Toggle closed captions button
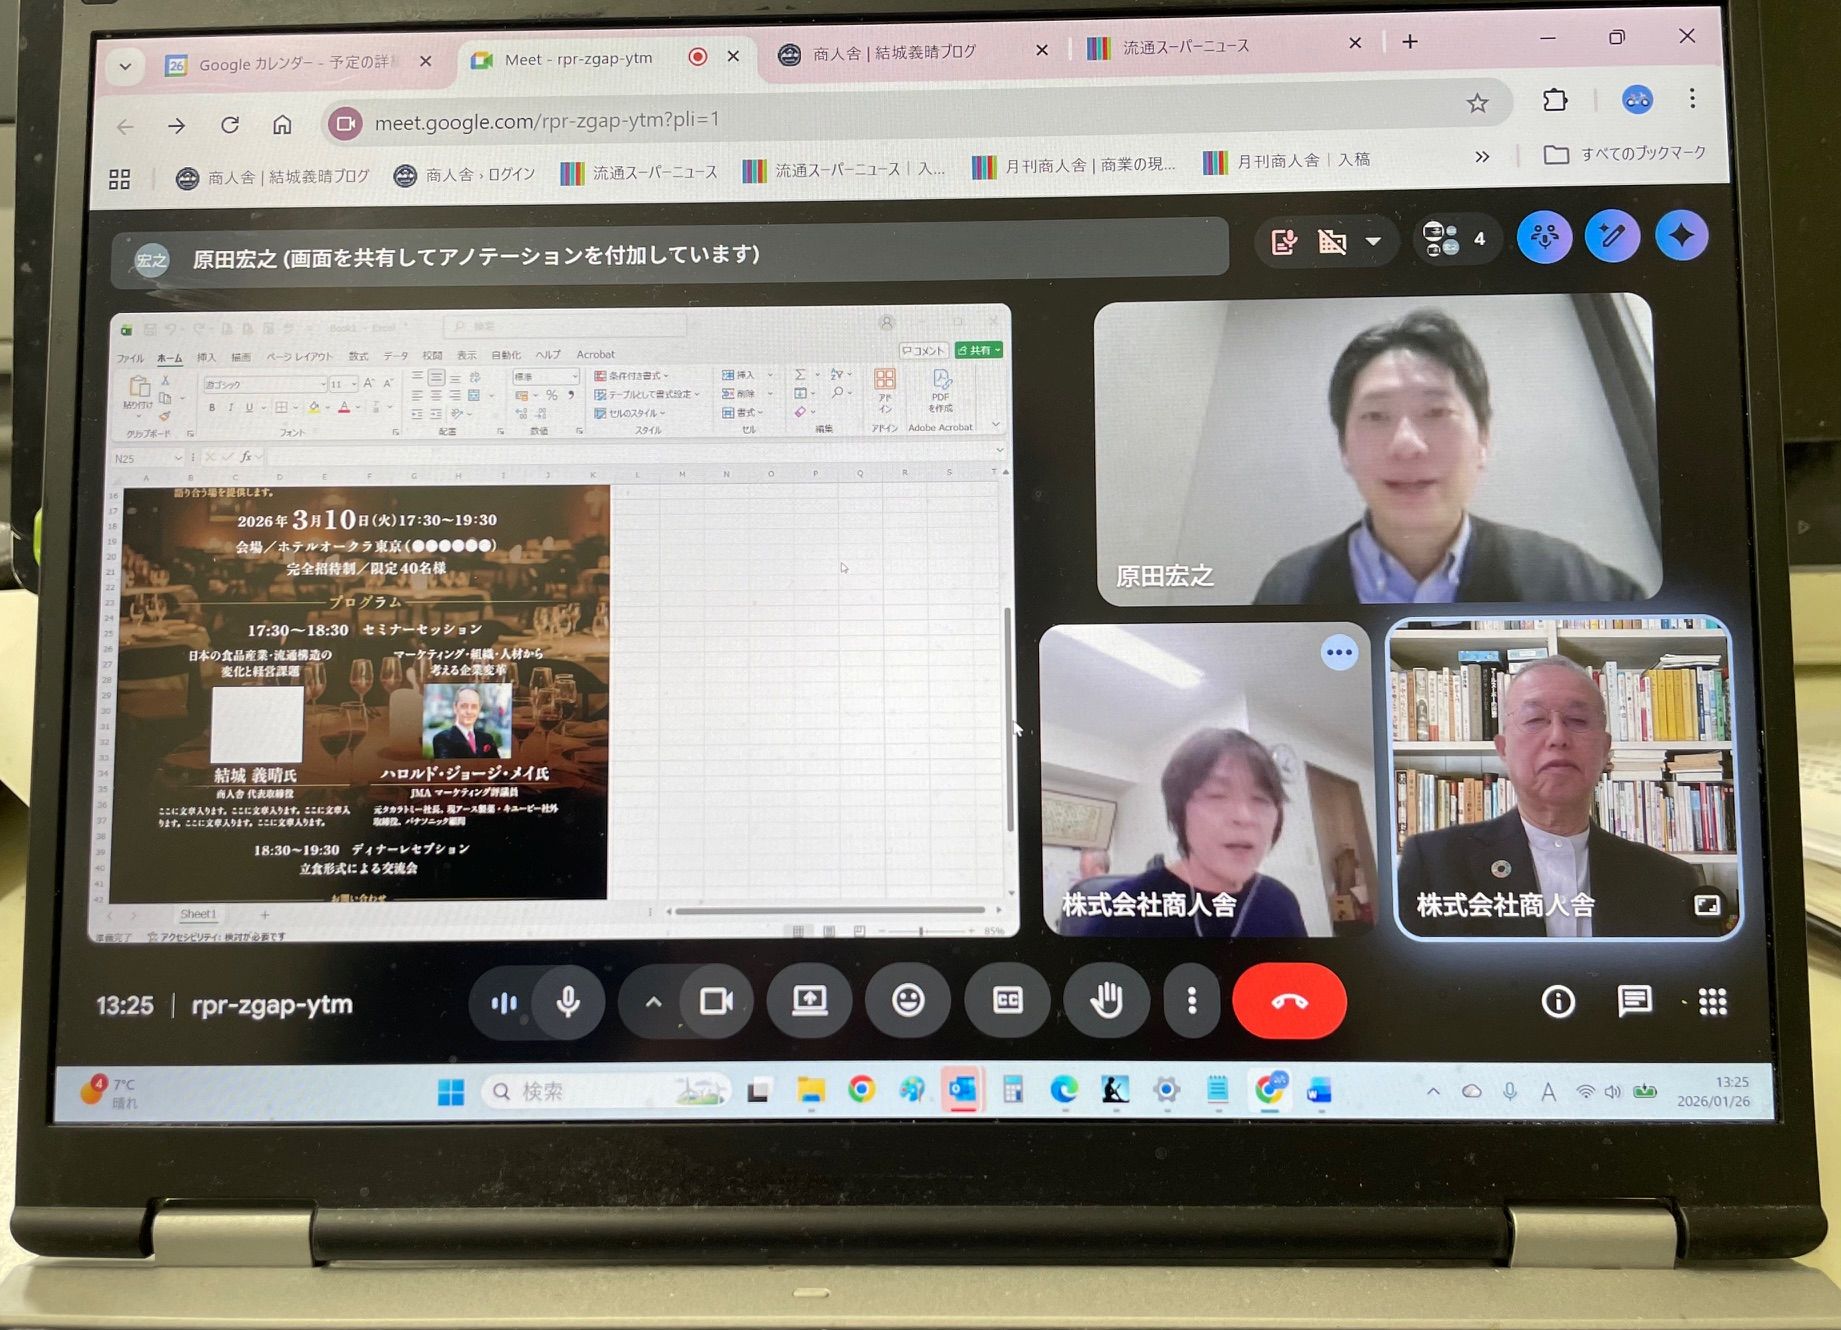The image size is (1841, 1330). [1007, 1001]
